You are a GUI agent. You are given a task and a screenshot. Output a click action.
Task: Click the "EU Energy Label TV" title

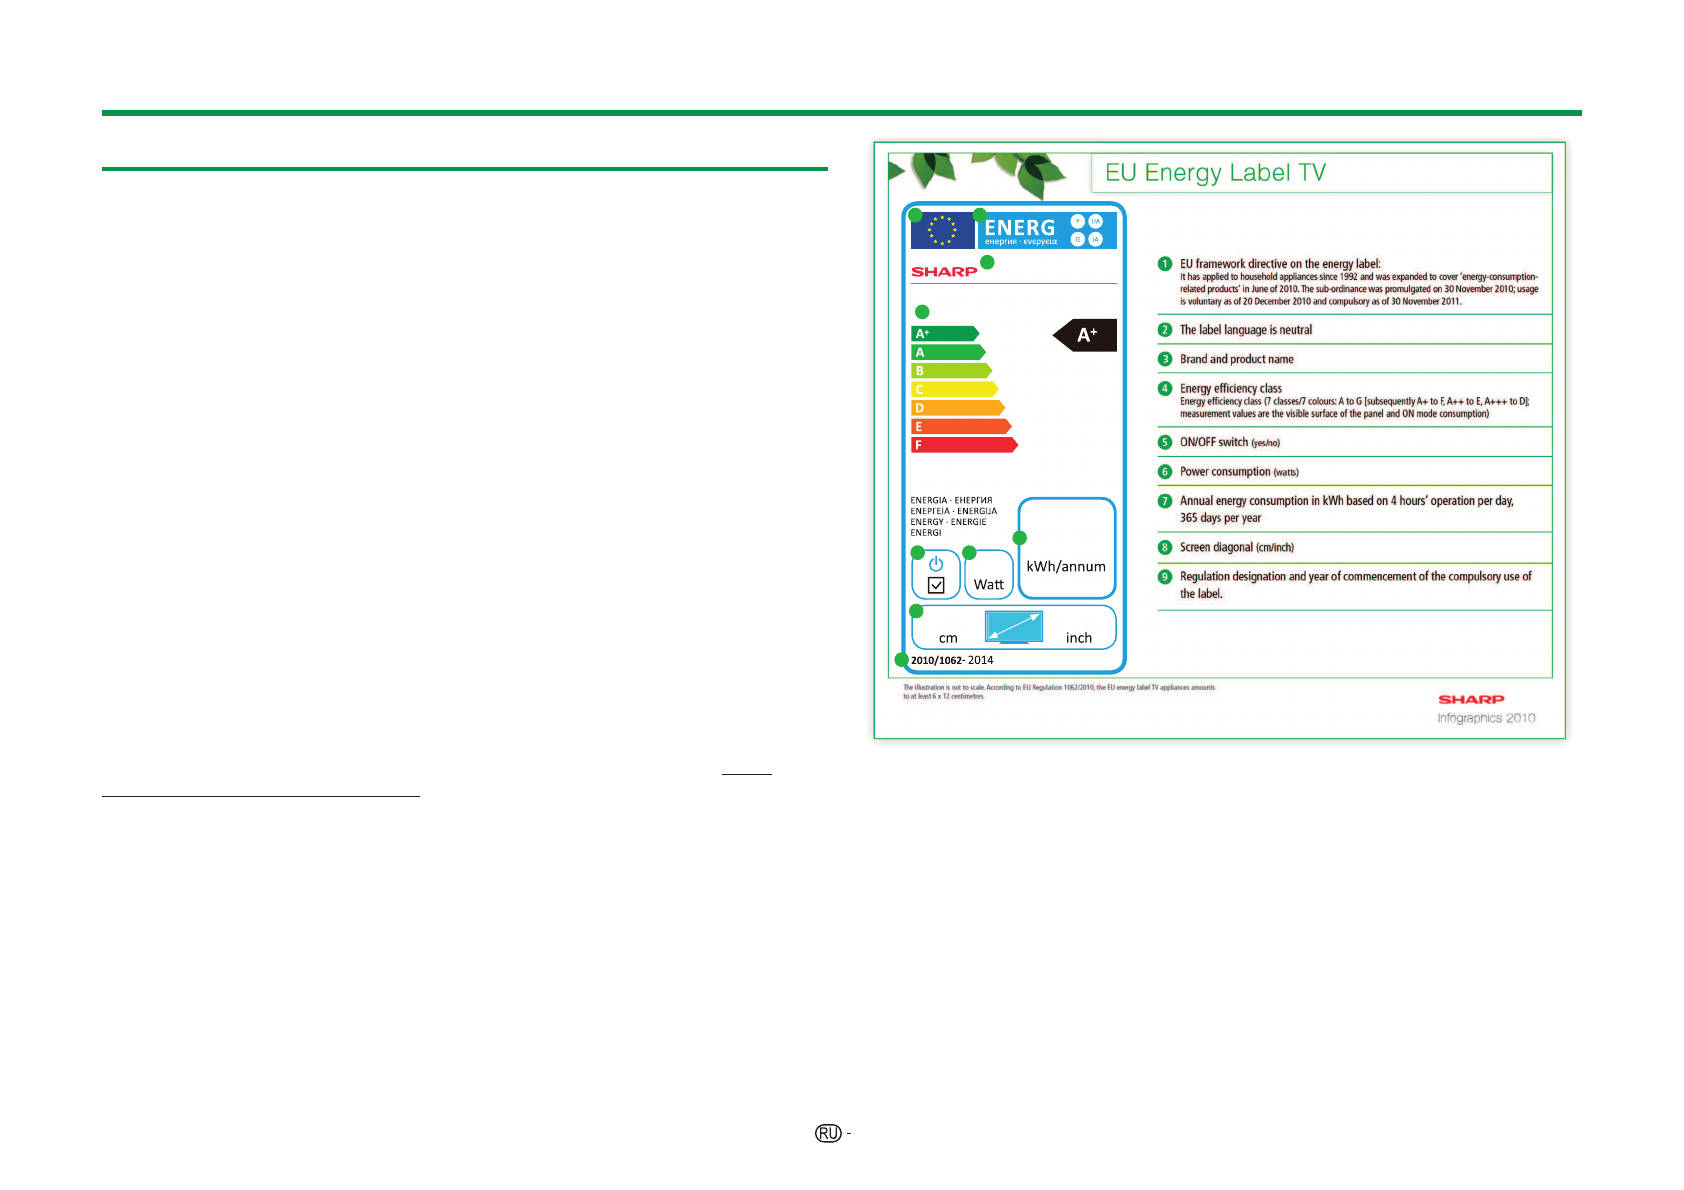tap(1215, 173)
